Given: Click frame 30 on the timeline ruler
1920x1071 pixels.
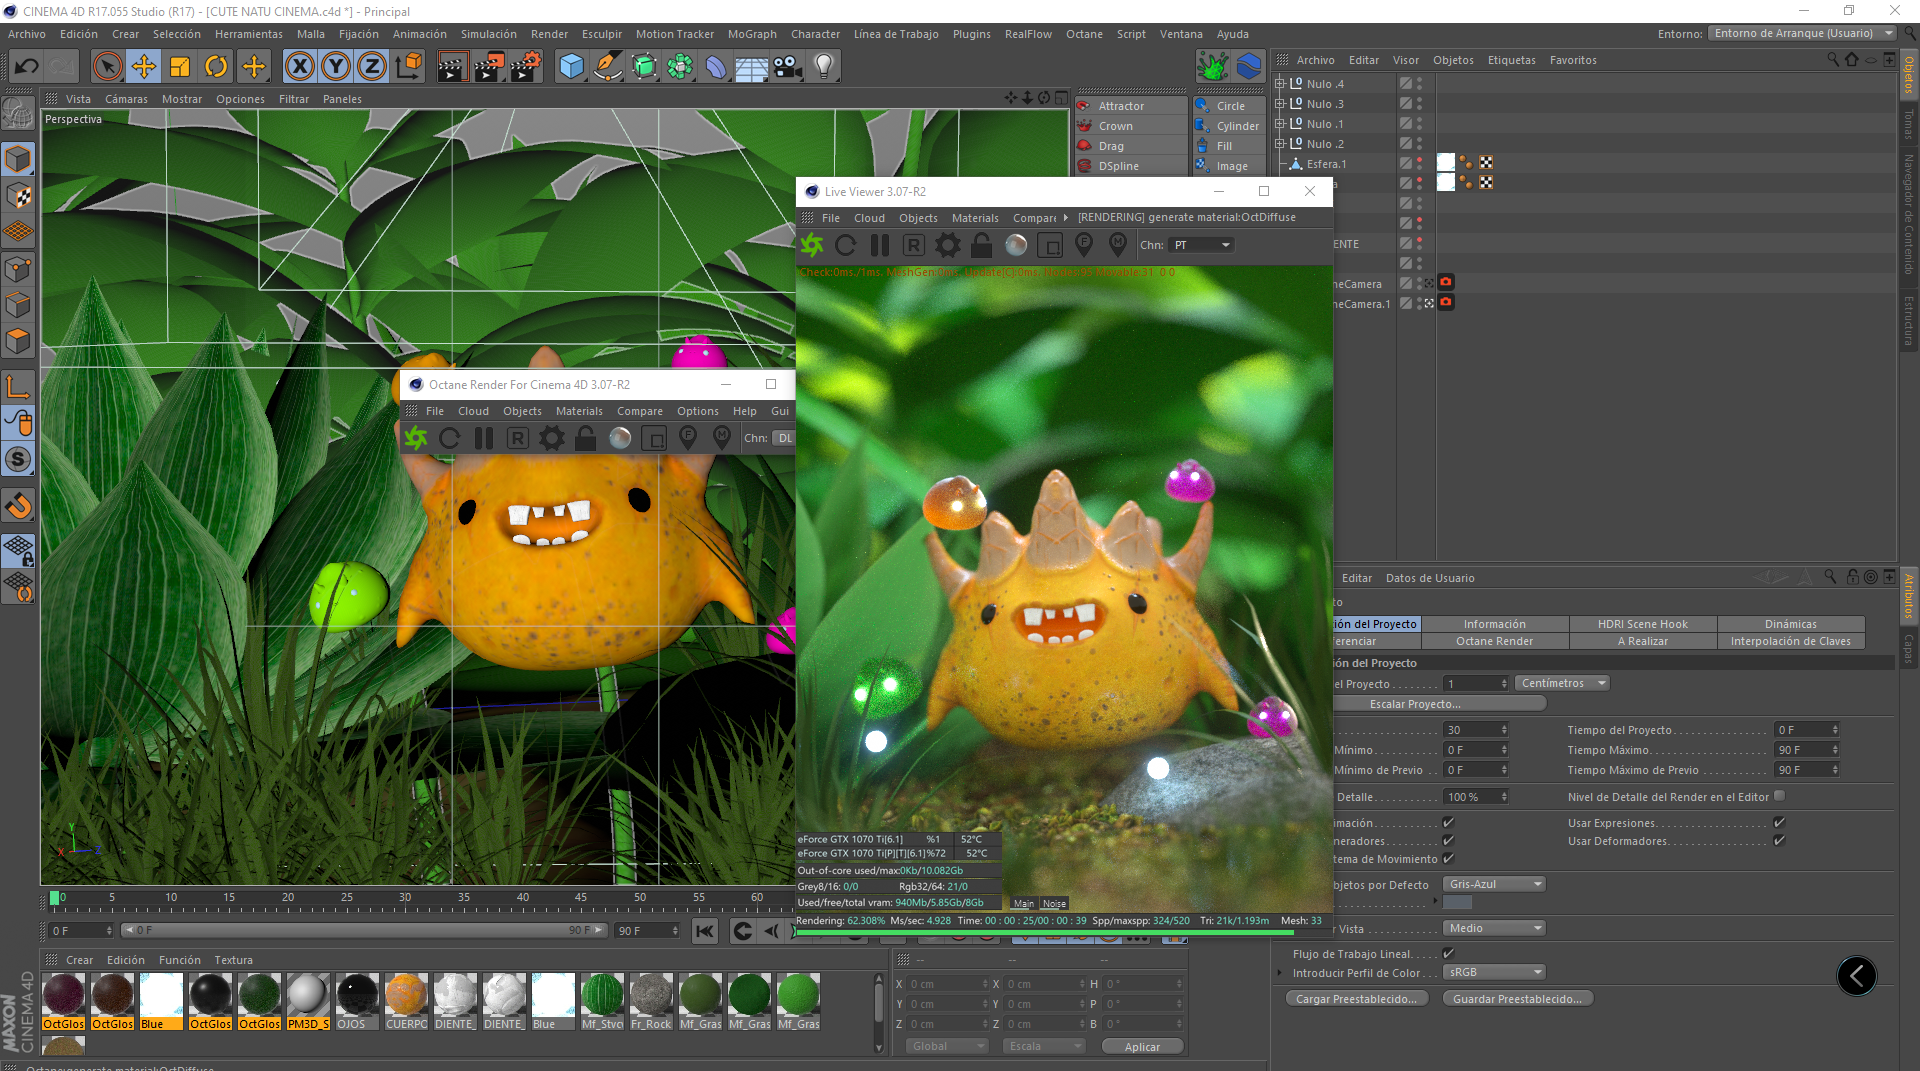Looking at the screenshot, I should pyautogui.click(x=405, y=897).
